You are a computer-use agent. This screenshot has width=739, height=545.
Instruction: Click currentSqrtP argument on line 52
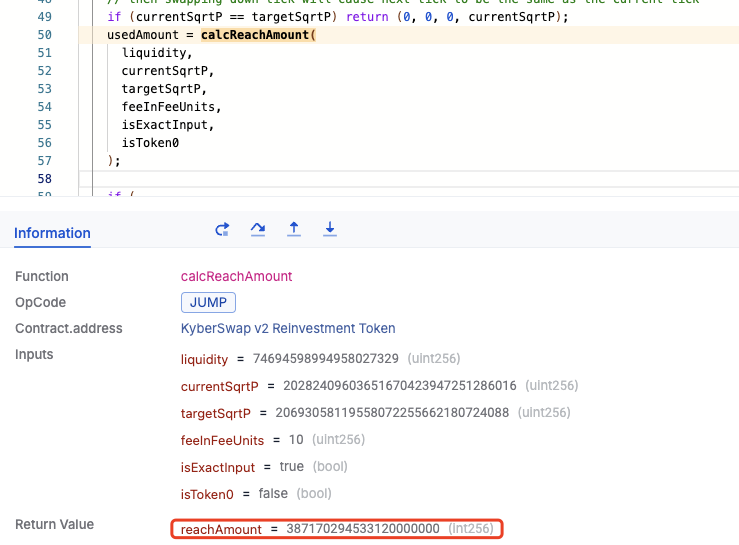click(x=164, y=71)
